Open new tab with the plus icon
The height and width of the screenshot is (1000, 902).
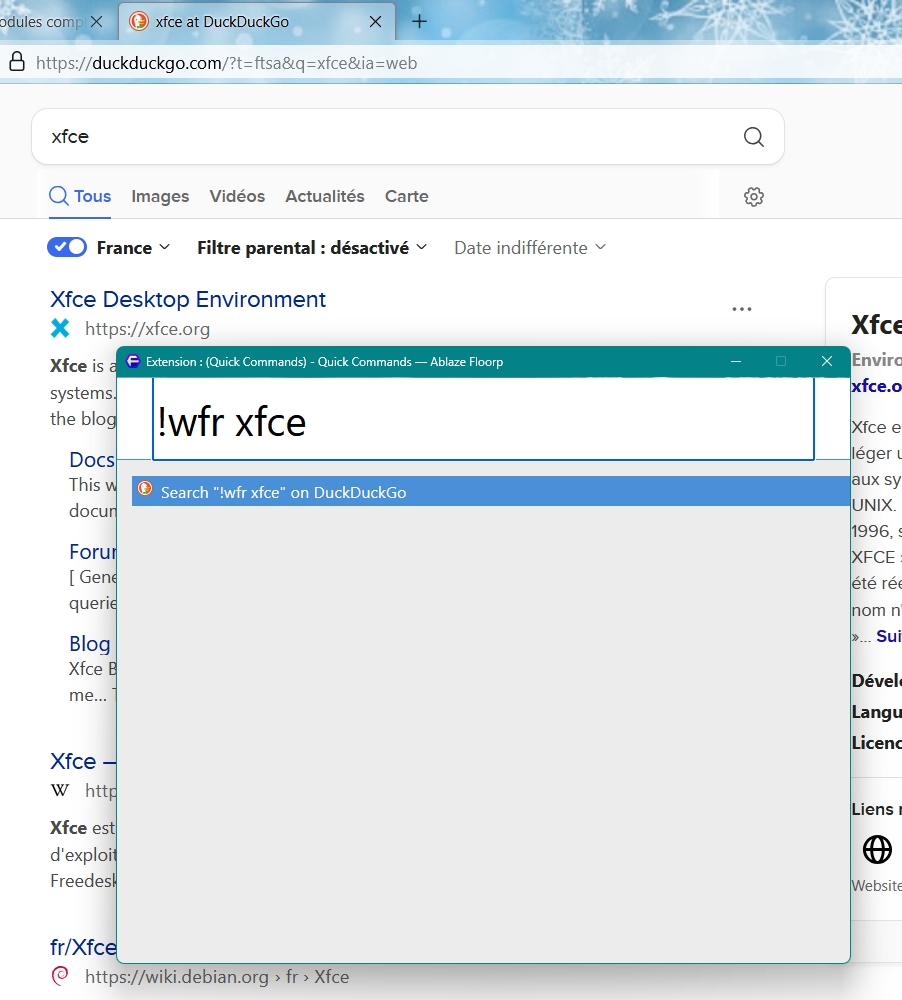[x=420, y=21]
